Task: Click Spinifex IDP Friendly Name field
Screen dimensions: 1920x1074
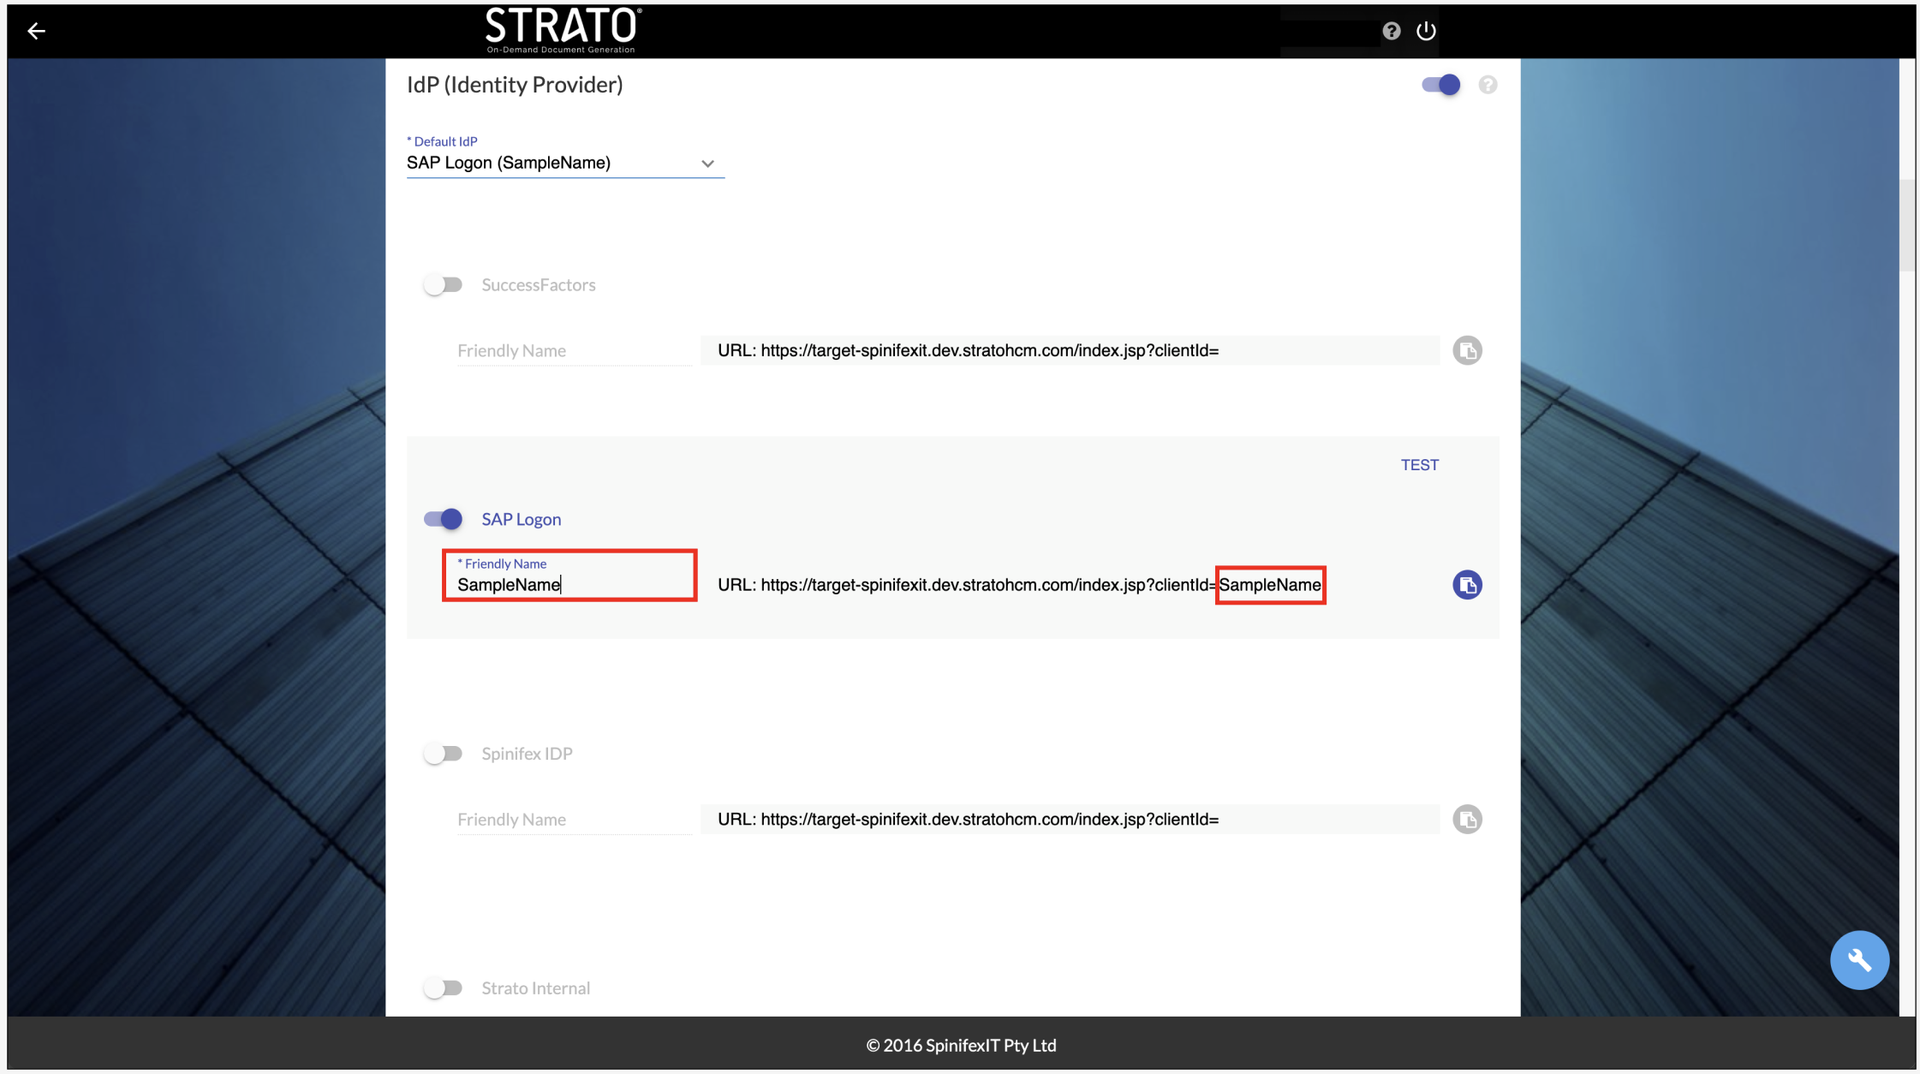Action: [x=573, y=820]
